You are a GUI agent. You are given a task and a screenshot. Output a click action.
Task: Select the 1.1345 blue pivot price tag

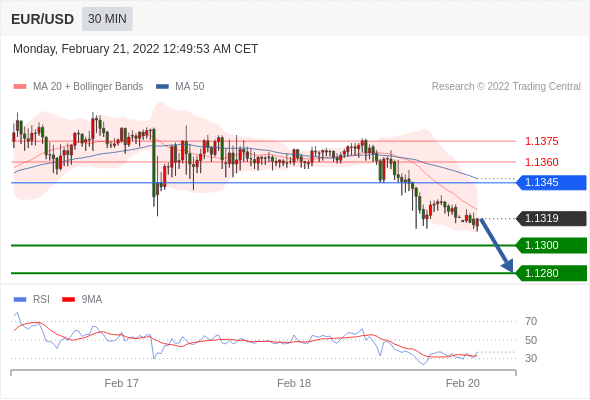coord(552,183)
